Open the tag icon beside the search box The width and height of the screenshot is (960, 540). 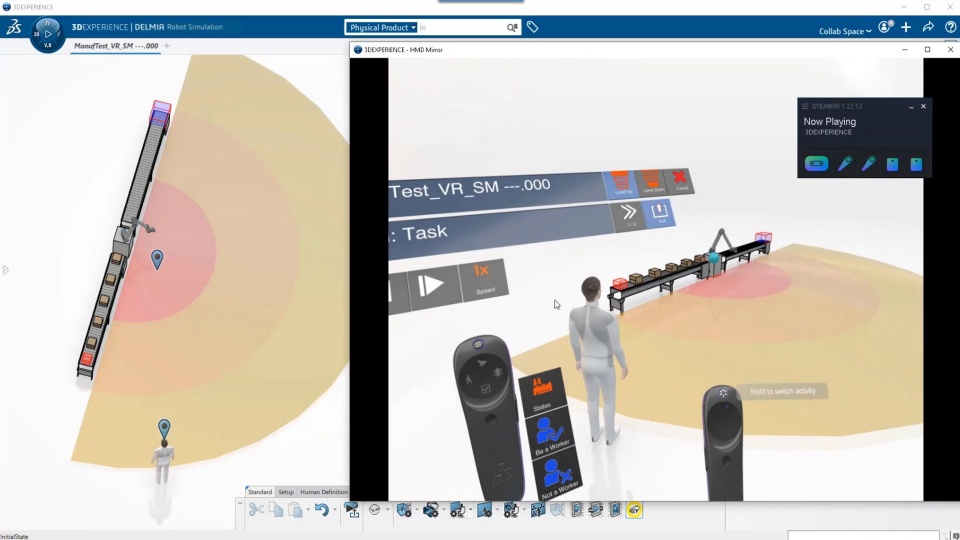(533, 27)
